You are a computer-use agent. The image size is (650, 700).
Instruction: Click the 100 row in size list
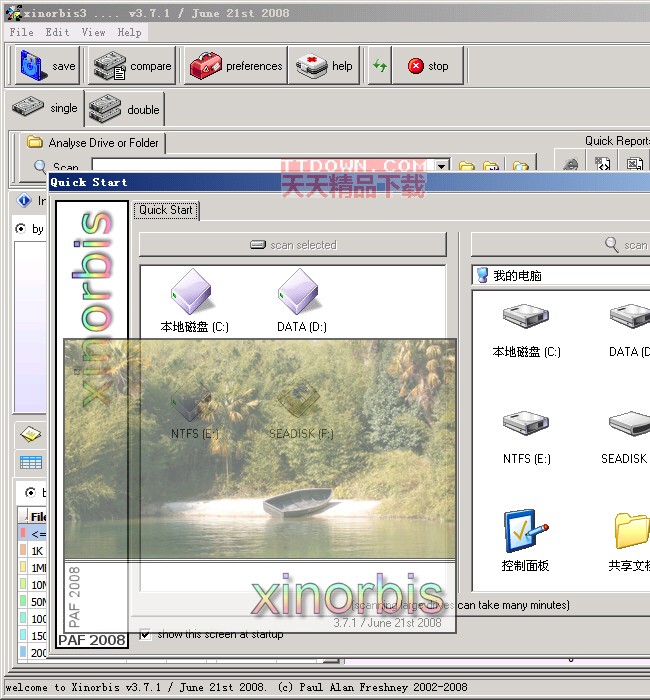(33, 618)
